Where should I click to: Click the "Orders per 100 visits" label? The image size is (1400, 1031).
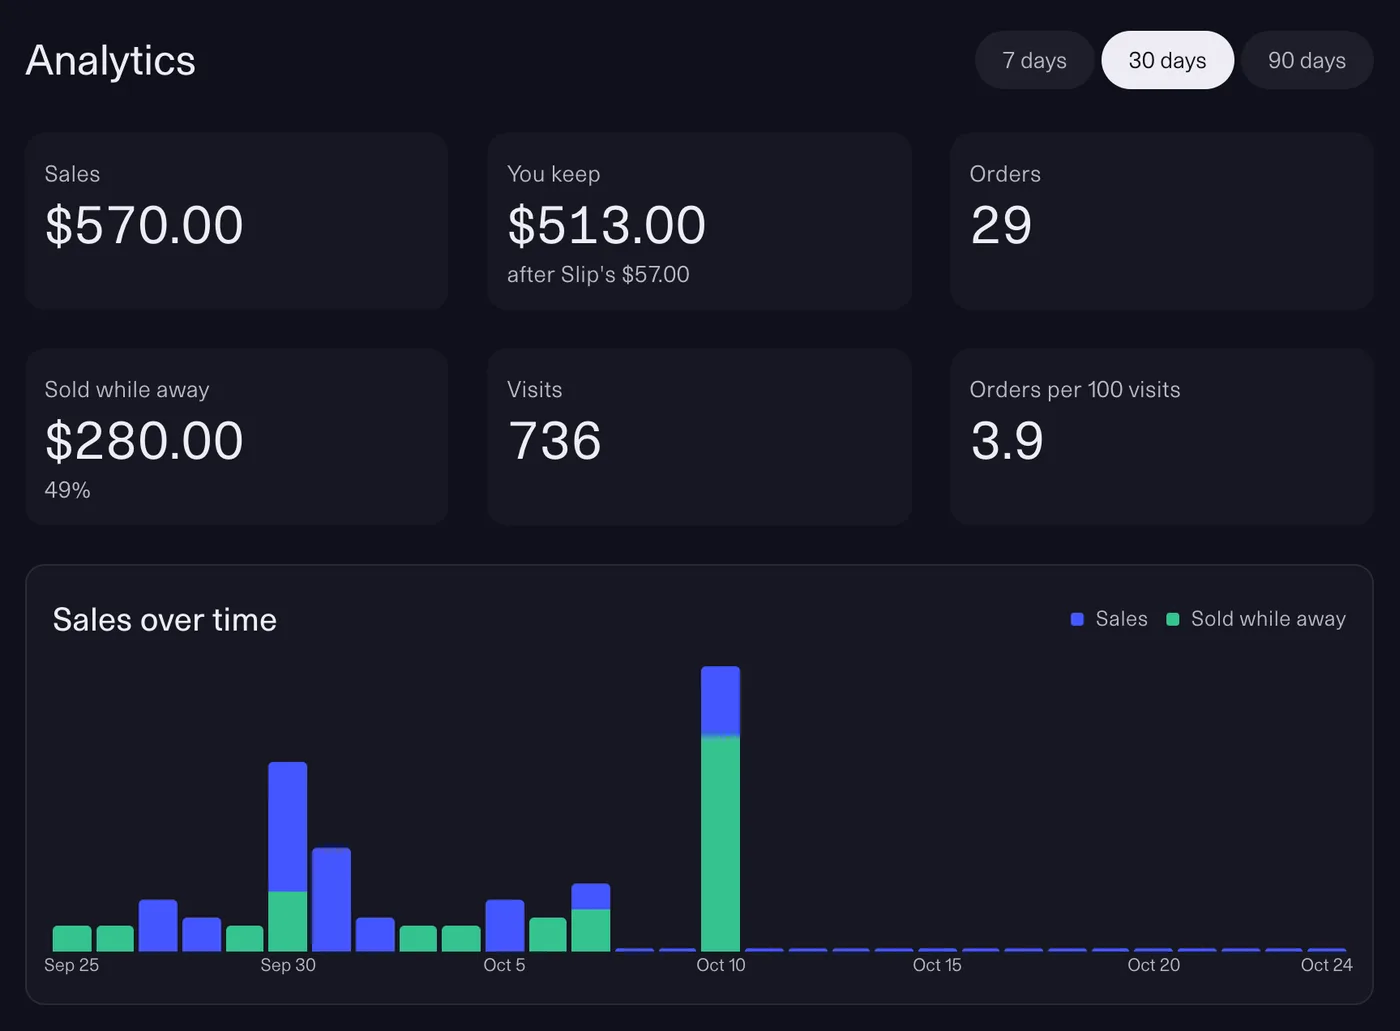click(1075, 390)
